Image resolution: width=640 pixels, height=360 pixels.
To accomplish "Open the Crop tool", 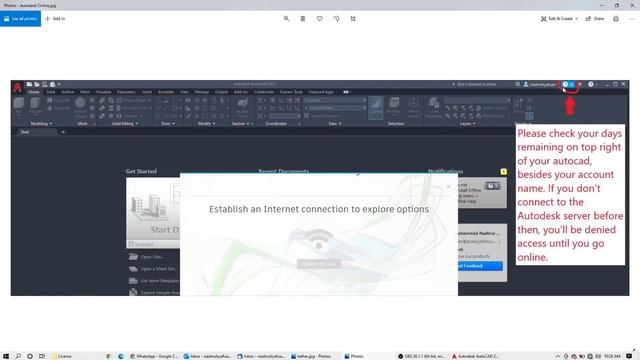I will click(353, 19).
